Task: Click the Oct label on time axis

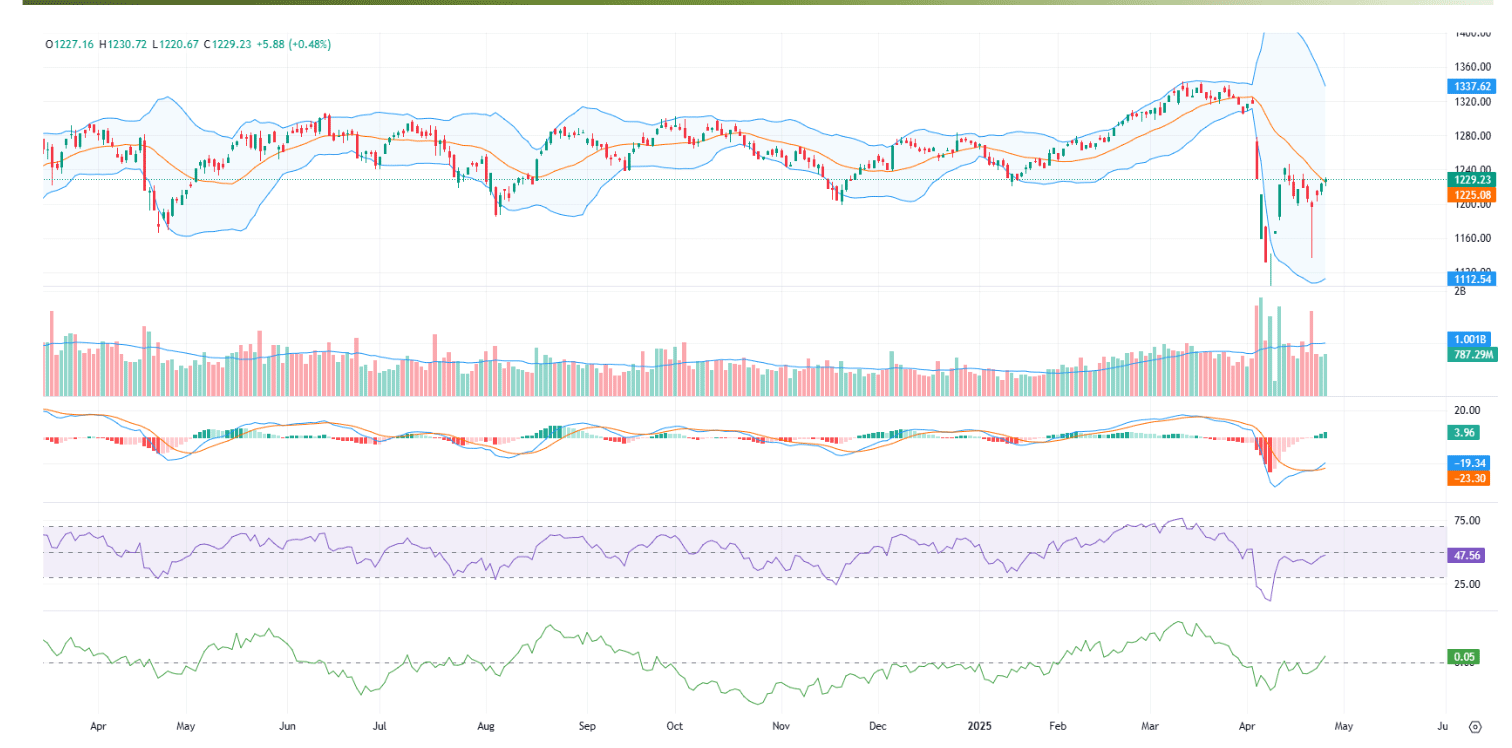Action: point(674,726)
